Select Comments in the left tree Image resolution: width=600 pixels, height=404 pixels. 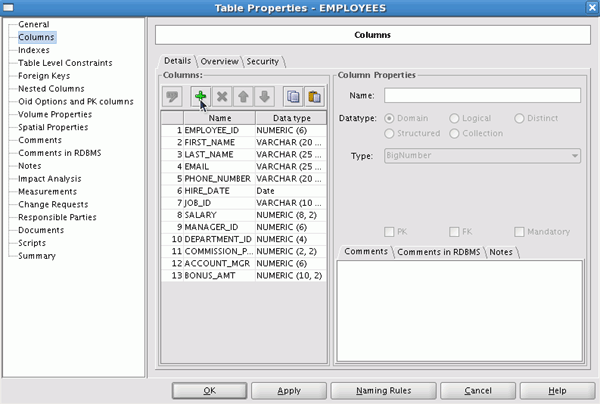[40, 140]
